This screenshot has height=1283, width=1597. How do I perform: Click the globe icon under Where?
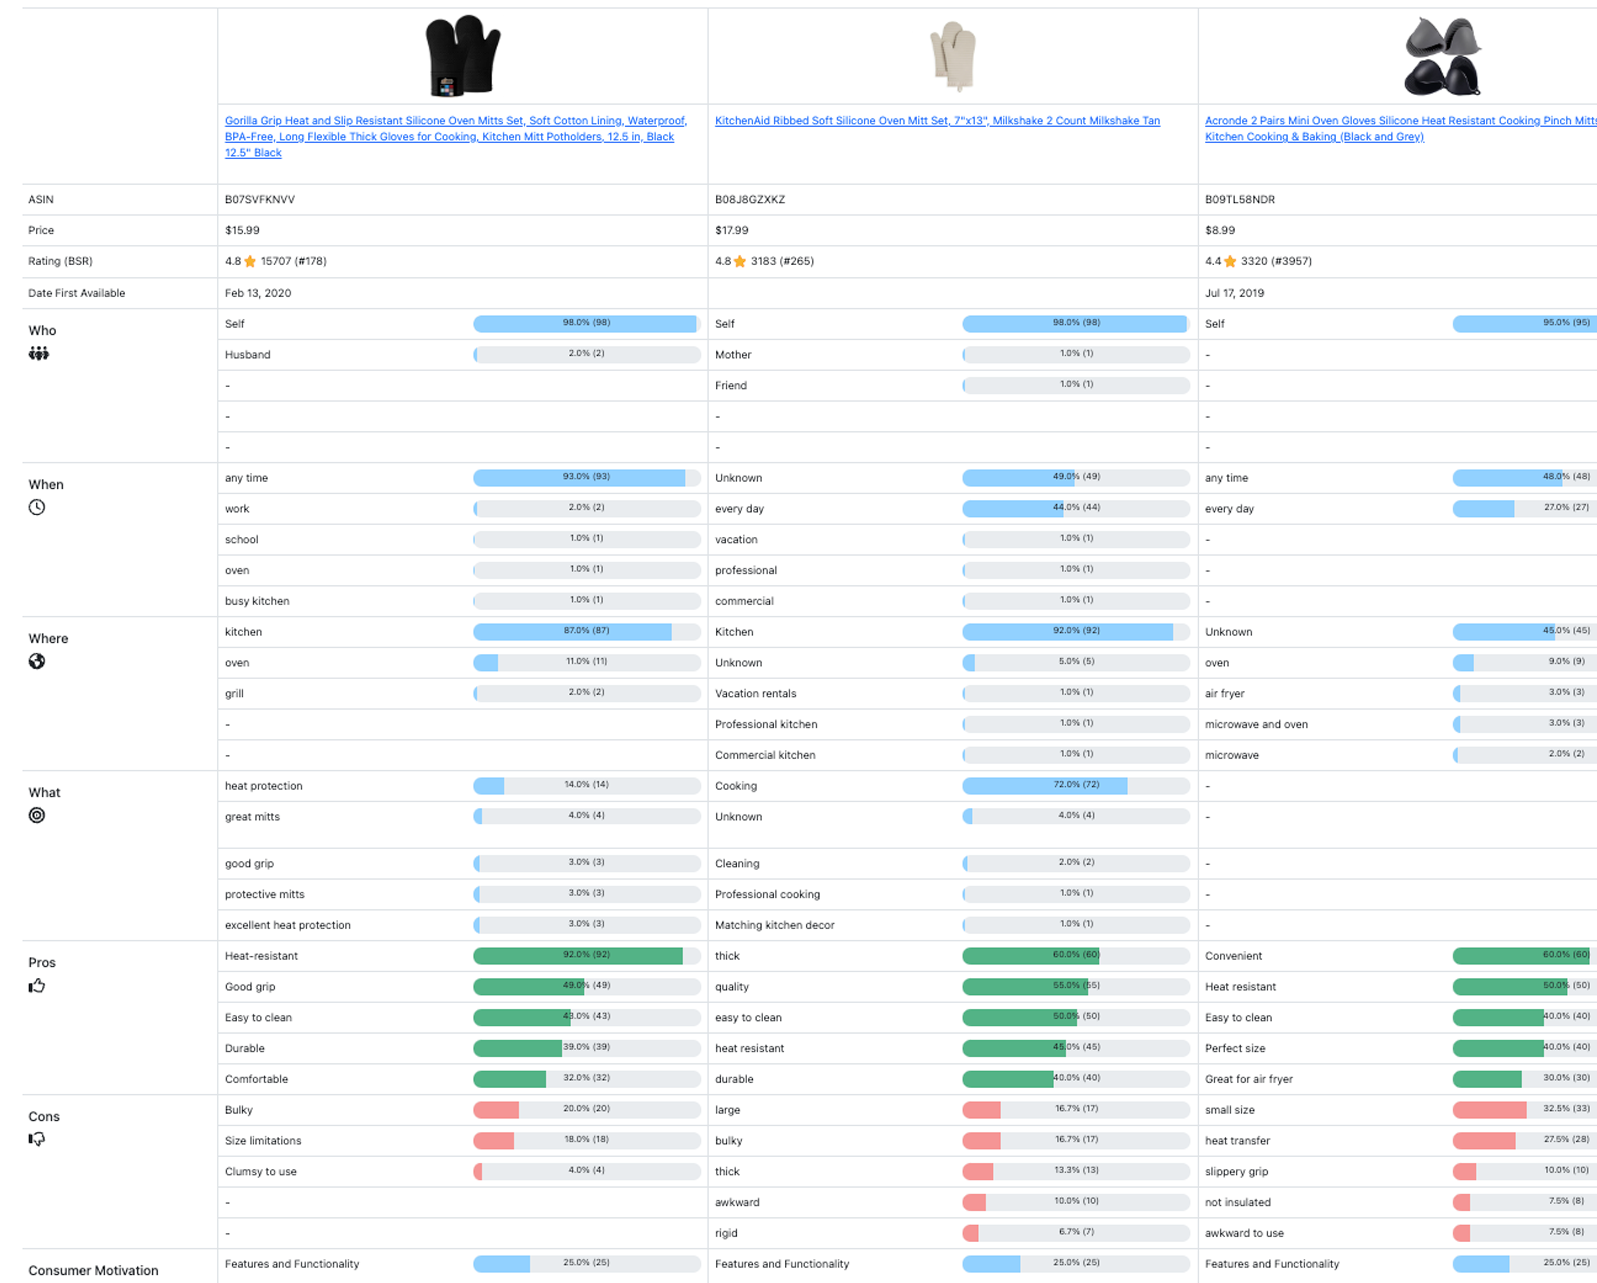[x=37, y=661]
